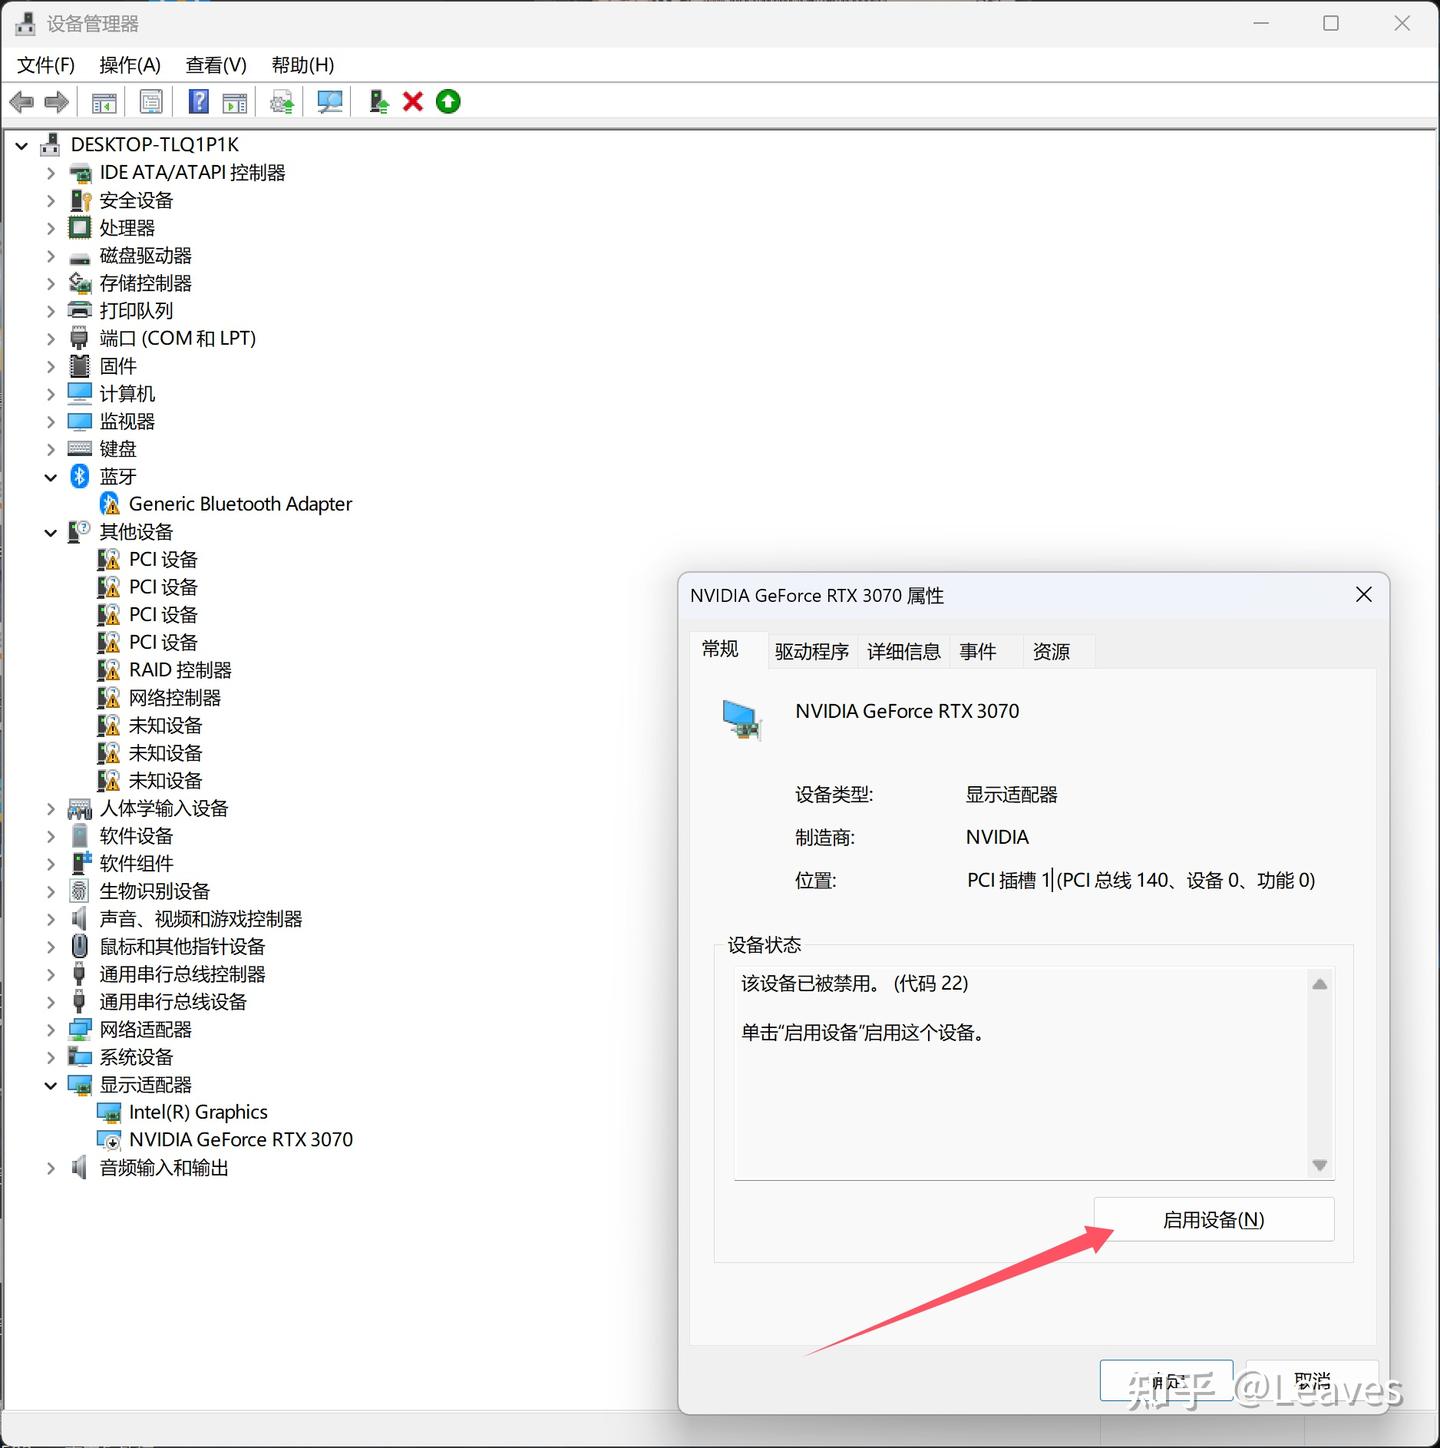Collapse the 其他设备 node

[x=51, y=533]
